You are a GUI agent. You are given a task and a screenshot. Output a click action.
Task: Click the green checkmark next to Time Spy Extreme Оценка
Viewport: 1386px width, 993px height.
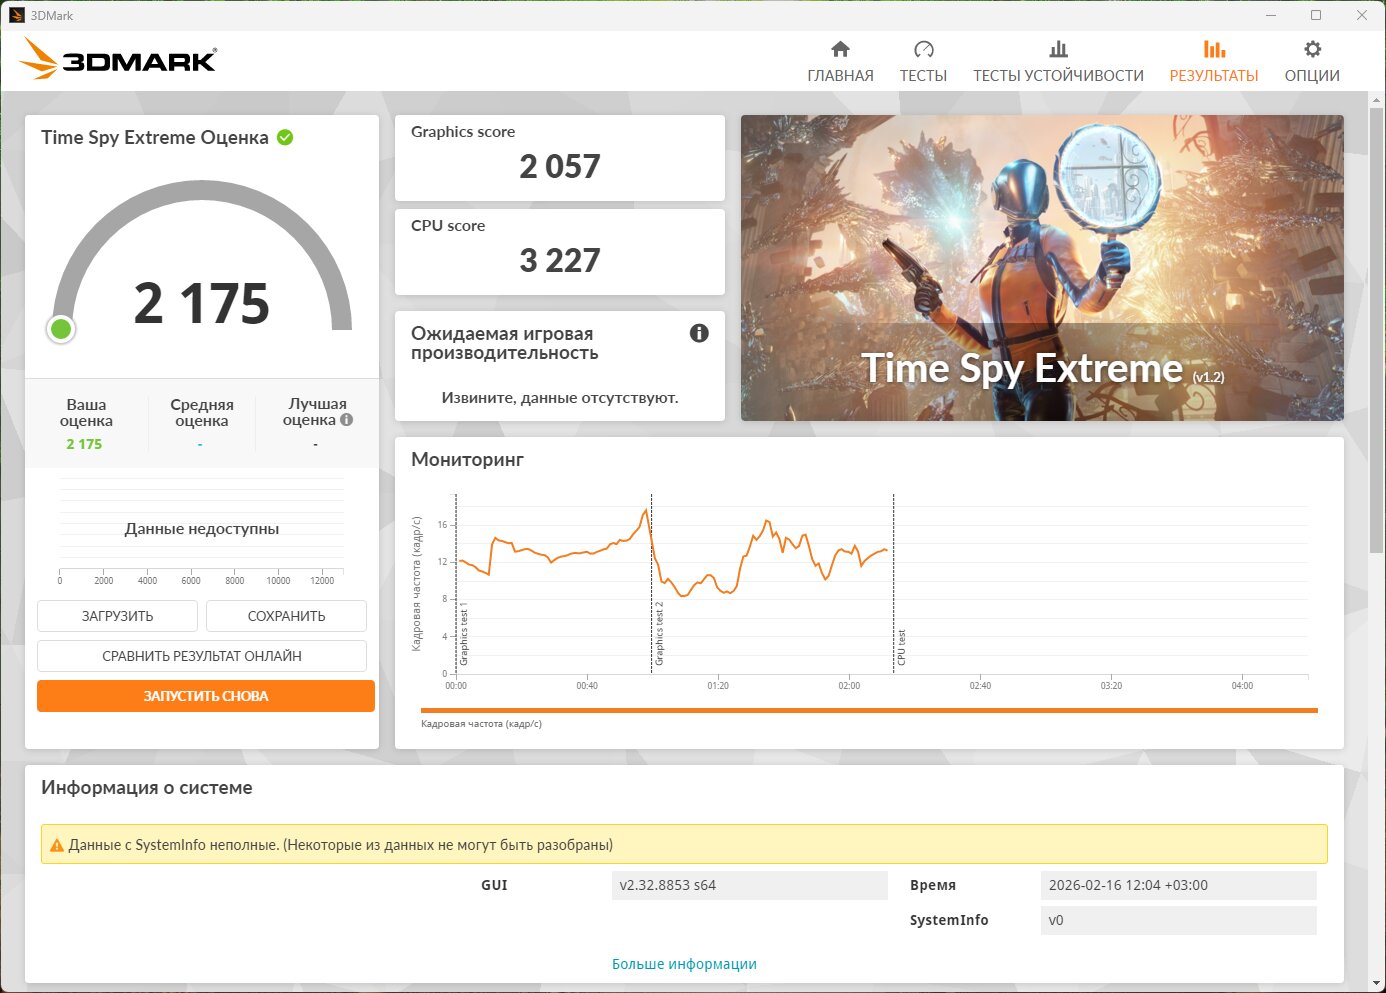(285, 138)
